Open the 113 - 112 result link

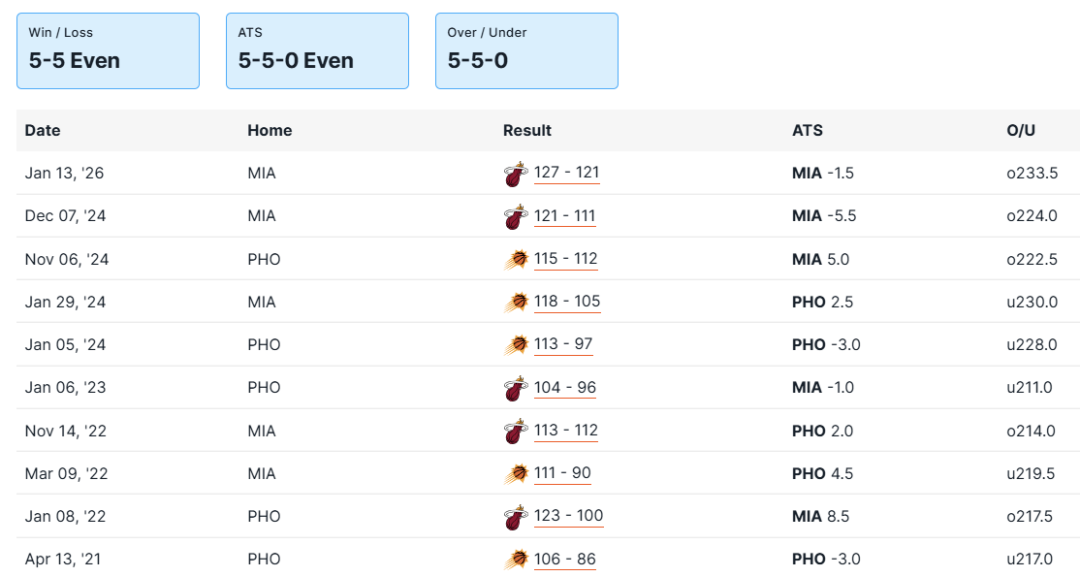tap(566, 431)
